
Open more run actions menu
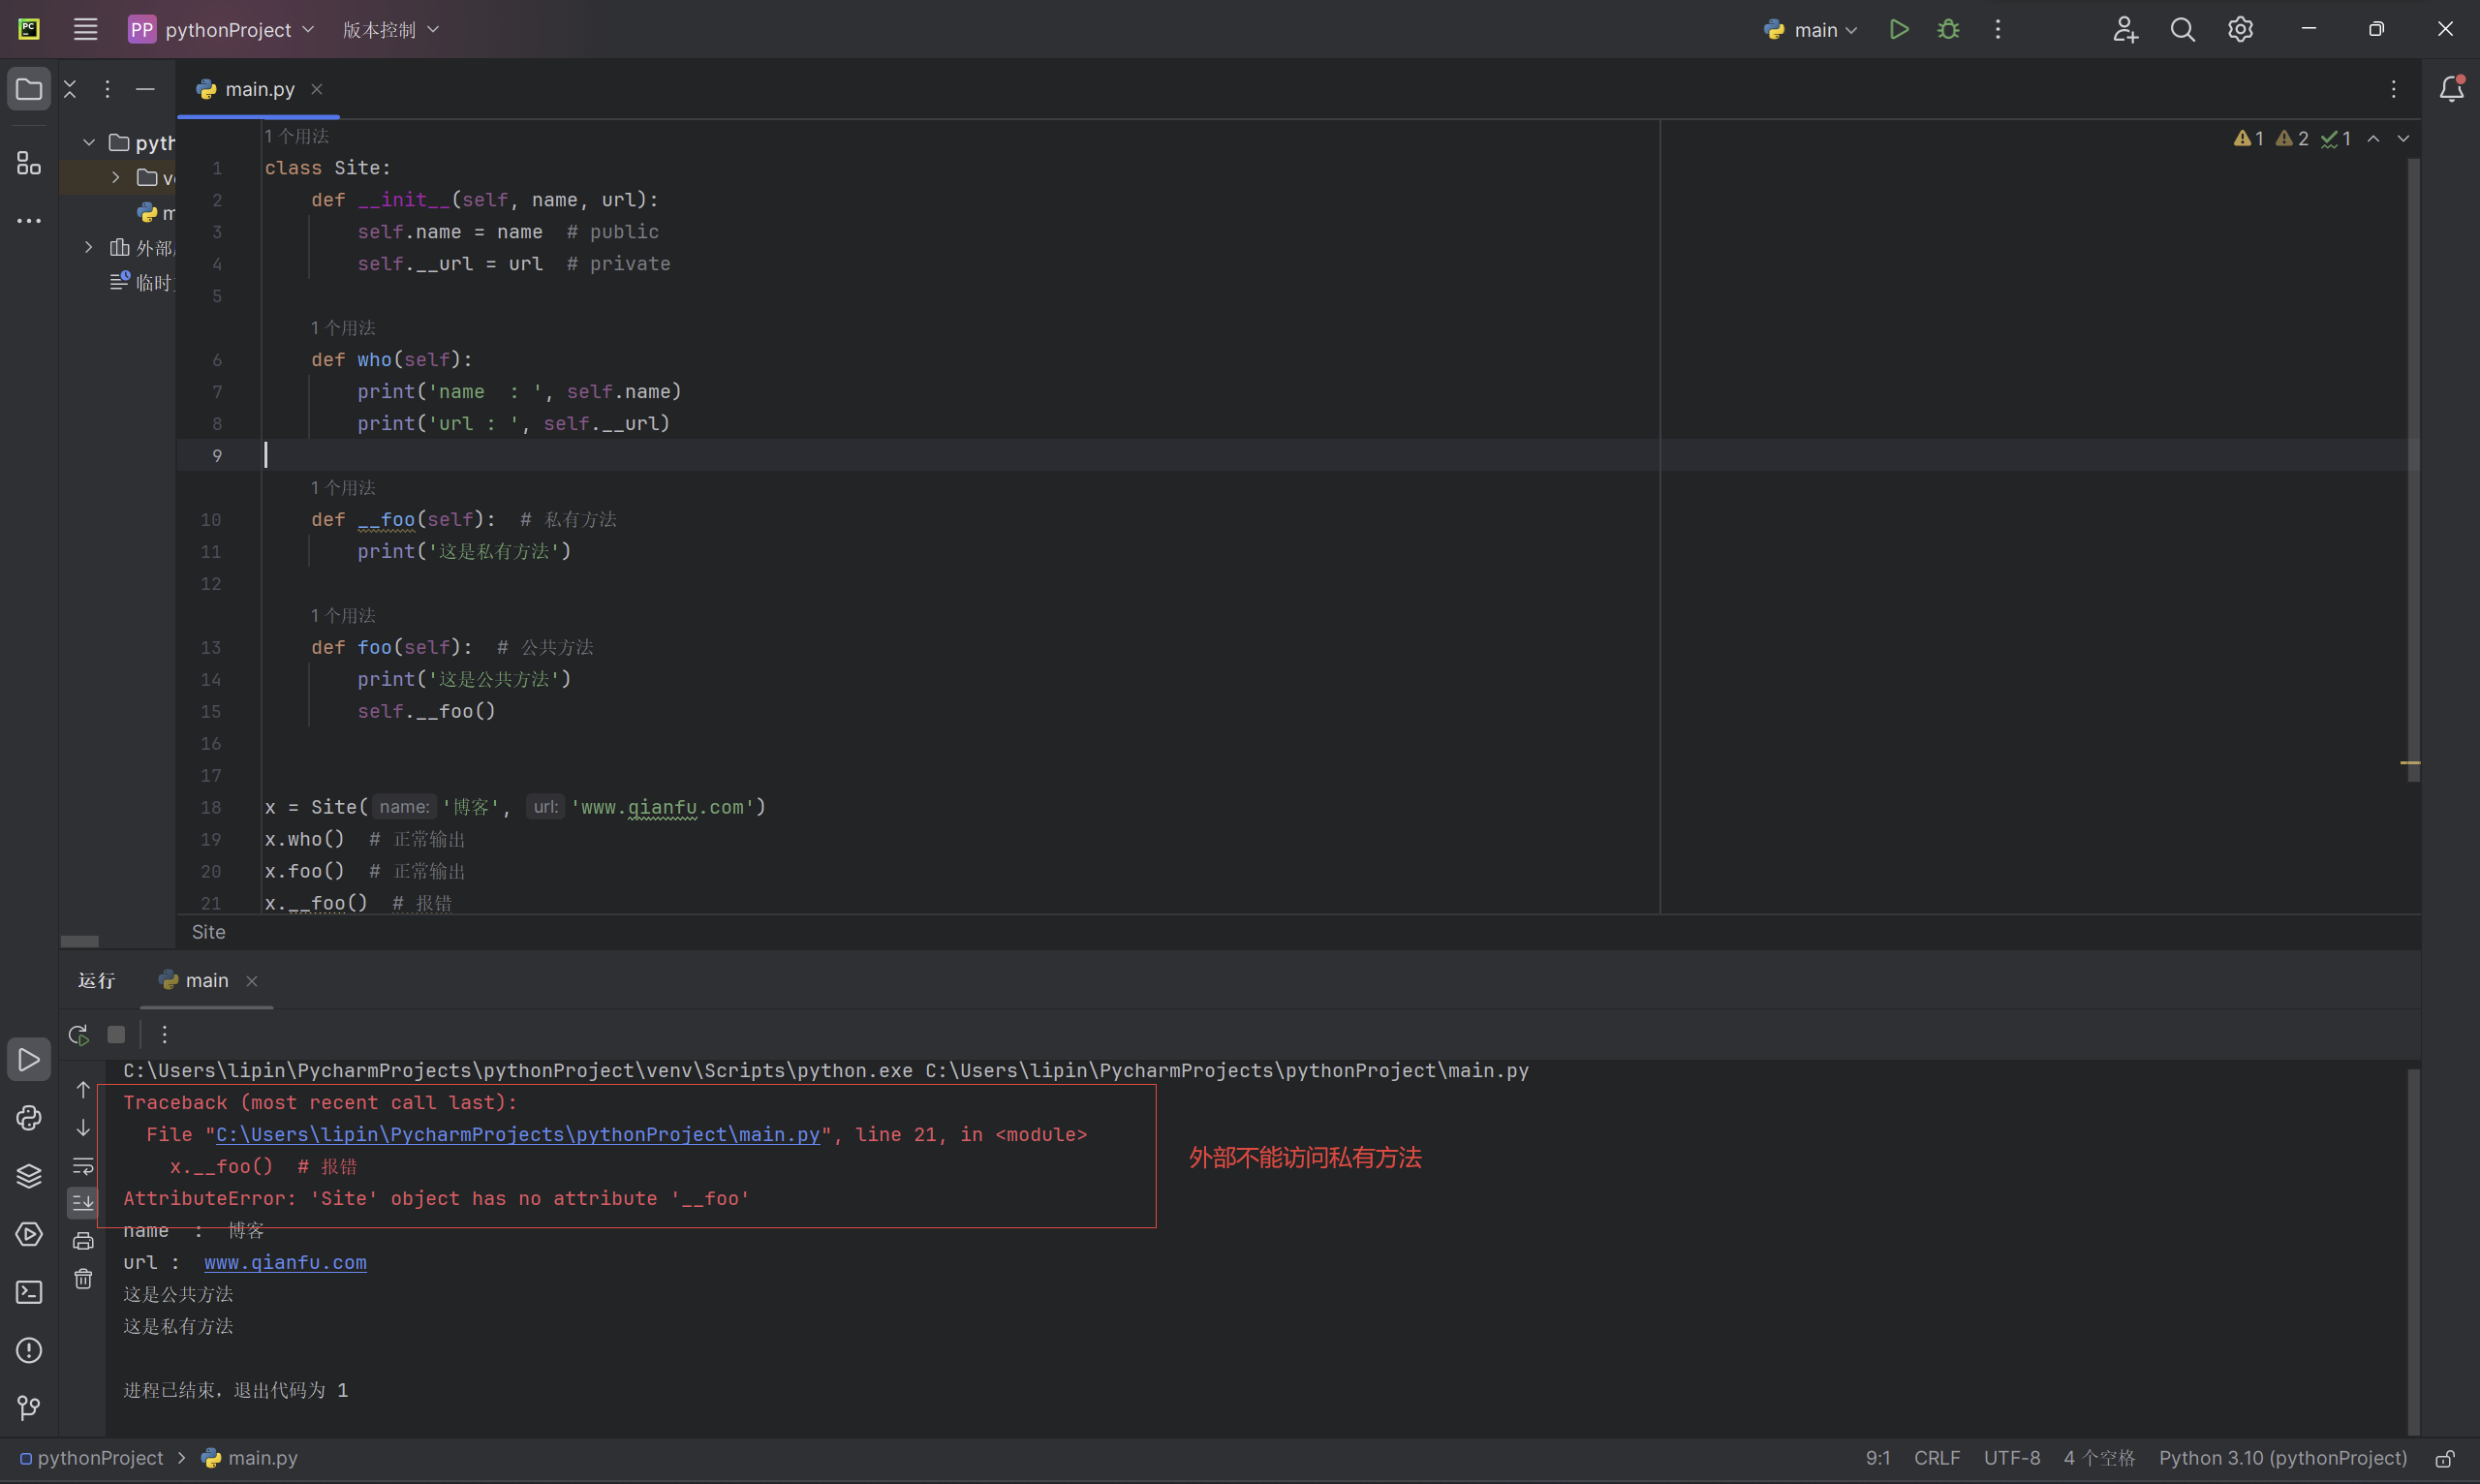click(1998, 30)
